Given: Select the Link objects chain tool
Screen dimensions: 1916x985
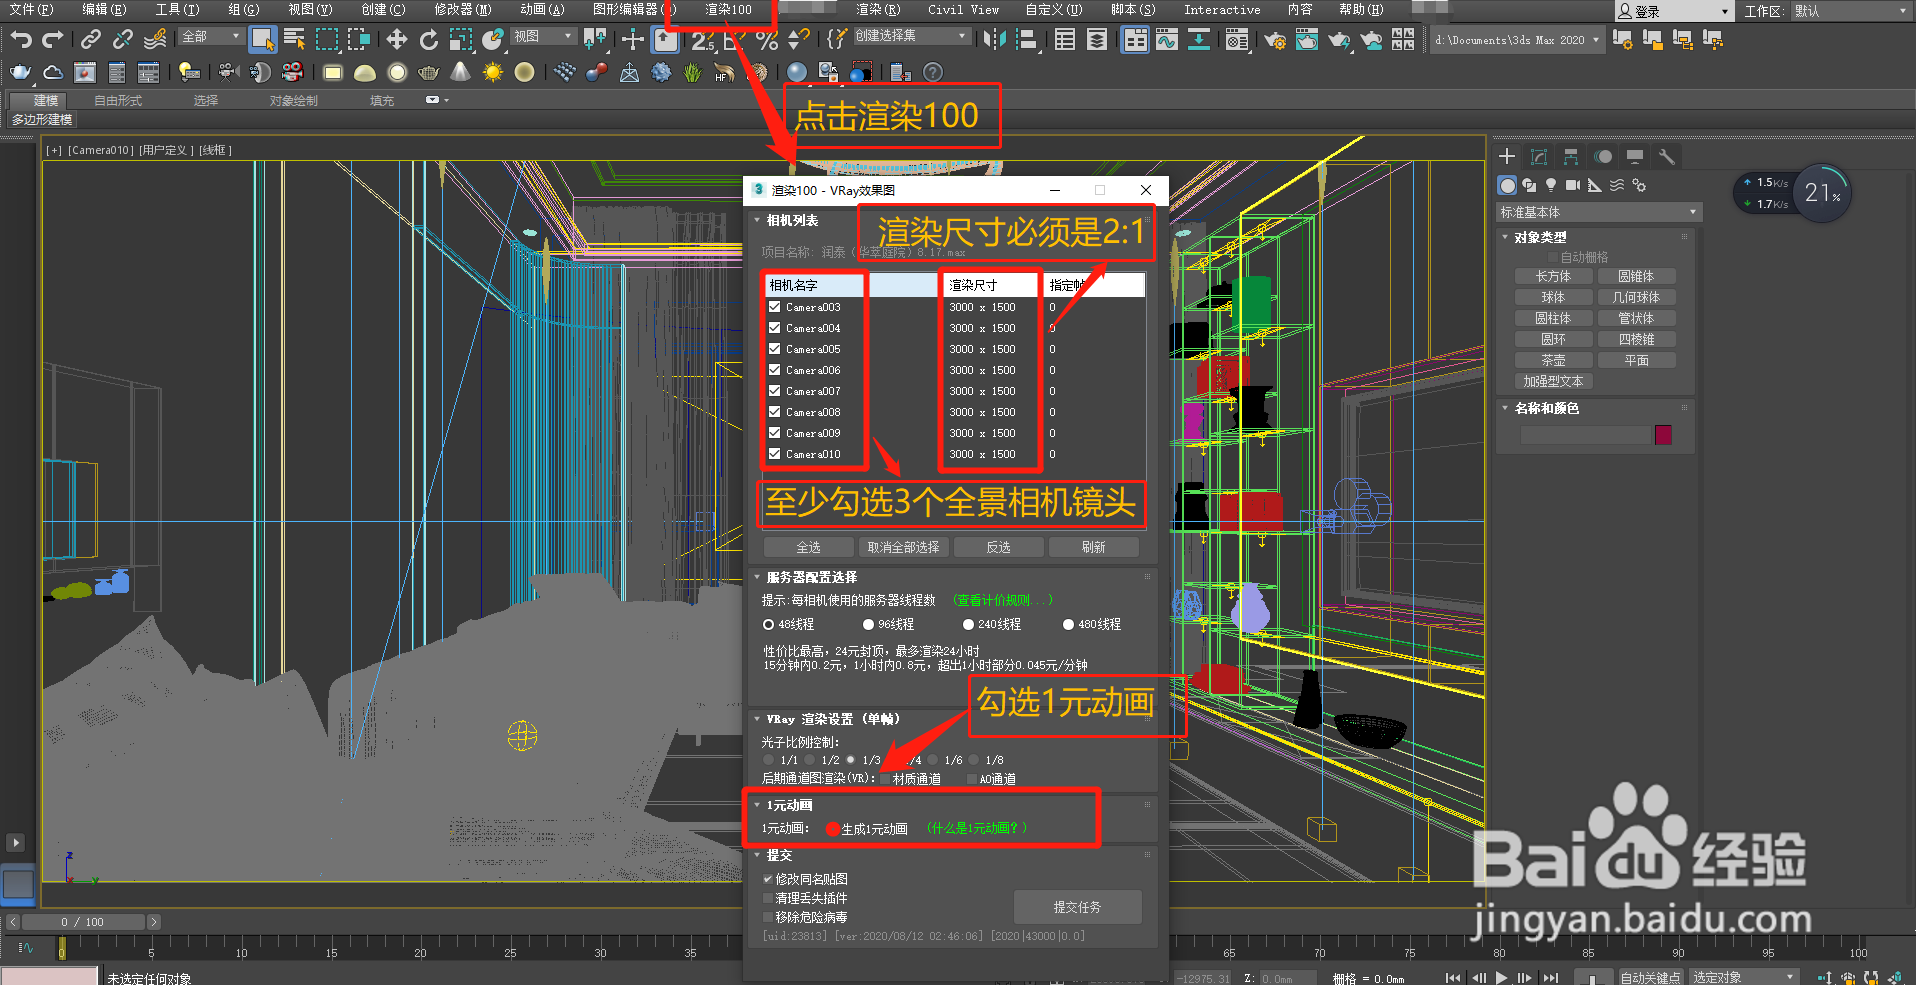Looking at the screenshot, I should [91, 40].
